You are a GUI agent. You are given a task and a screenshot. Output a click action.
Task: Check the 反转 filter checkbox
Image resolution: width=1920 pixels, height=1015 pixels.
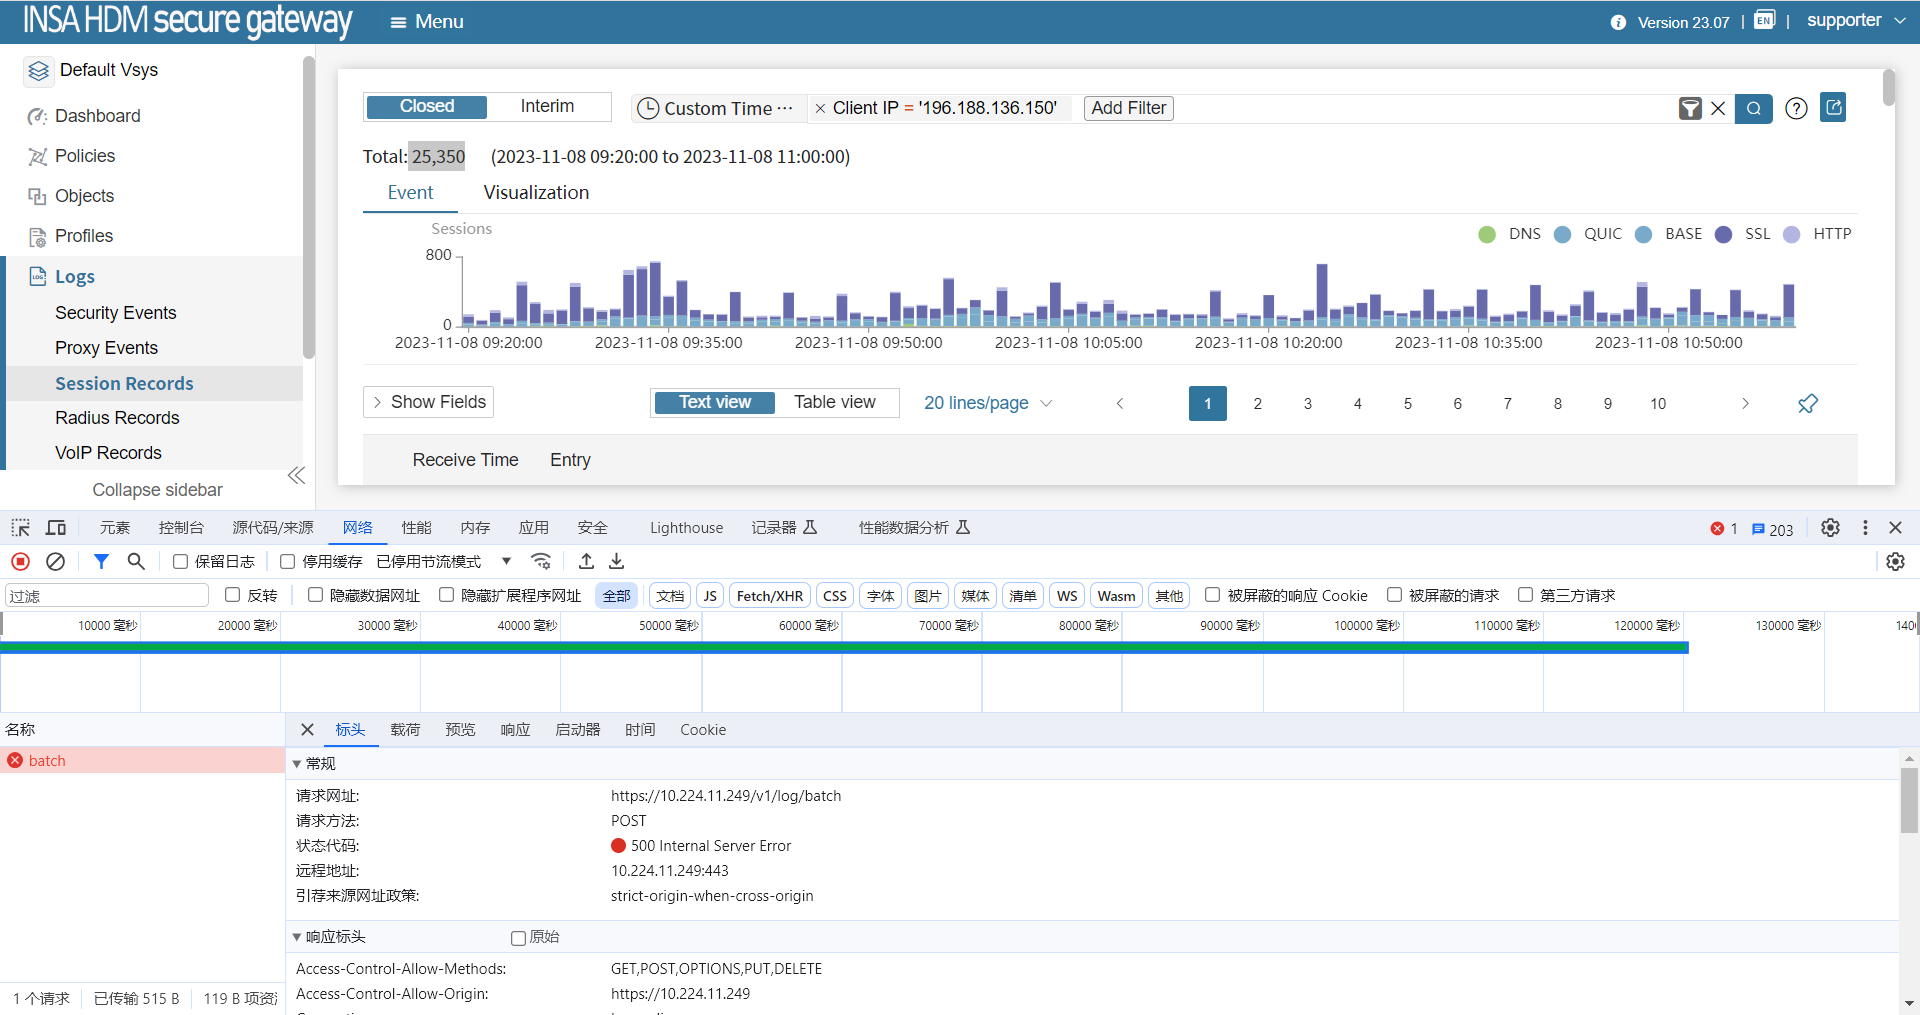pyautogui.click(x=233, y=595)
